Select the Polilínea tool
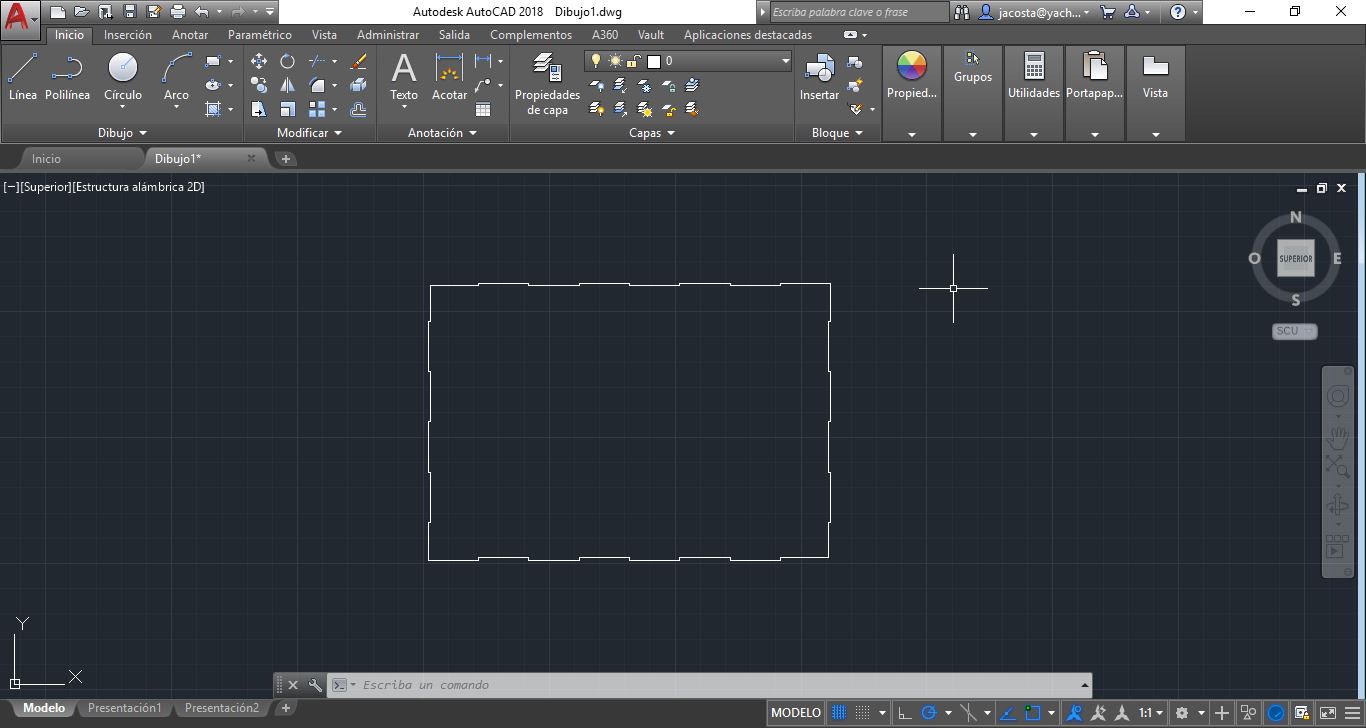Screen dimensions: 1366x728 [67, 77]
